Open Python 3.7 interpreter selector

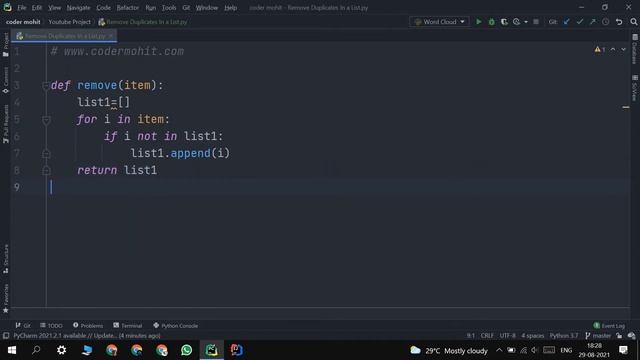click(564, 336)
